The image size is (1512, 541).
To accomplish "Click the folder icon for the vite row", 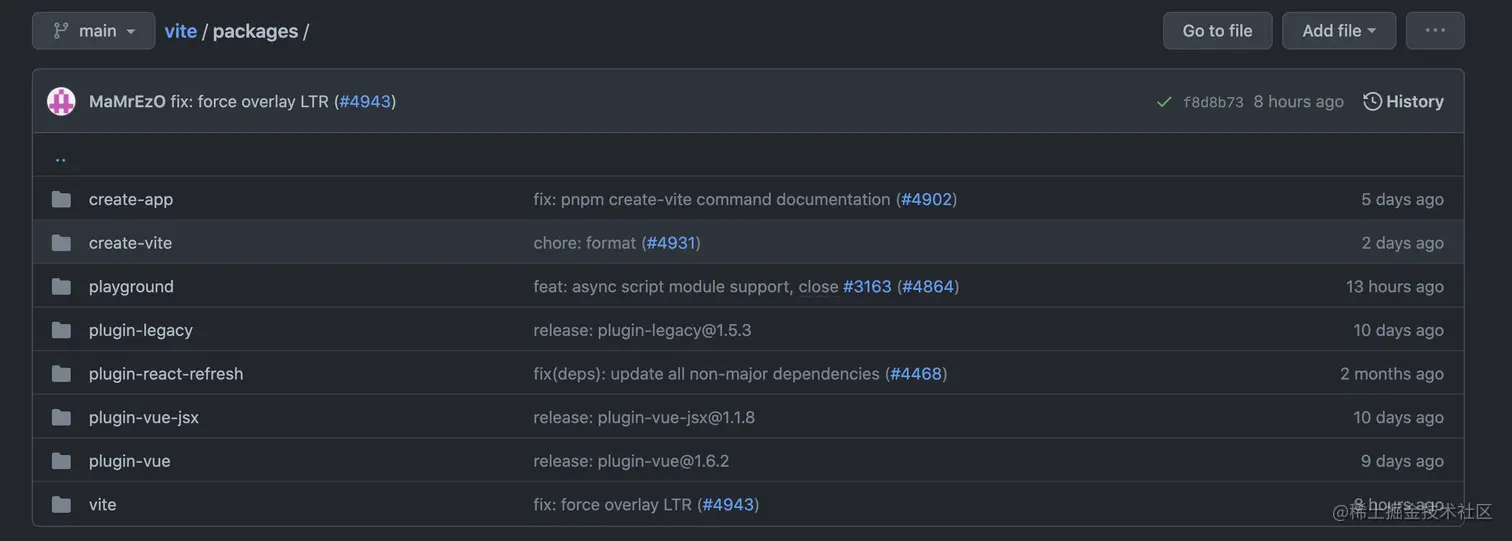I will (61, 505).
